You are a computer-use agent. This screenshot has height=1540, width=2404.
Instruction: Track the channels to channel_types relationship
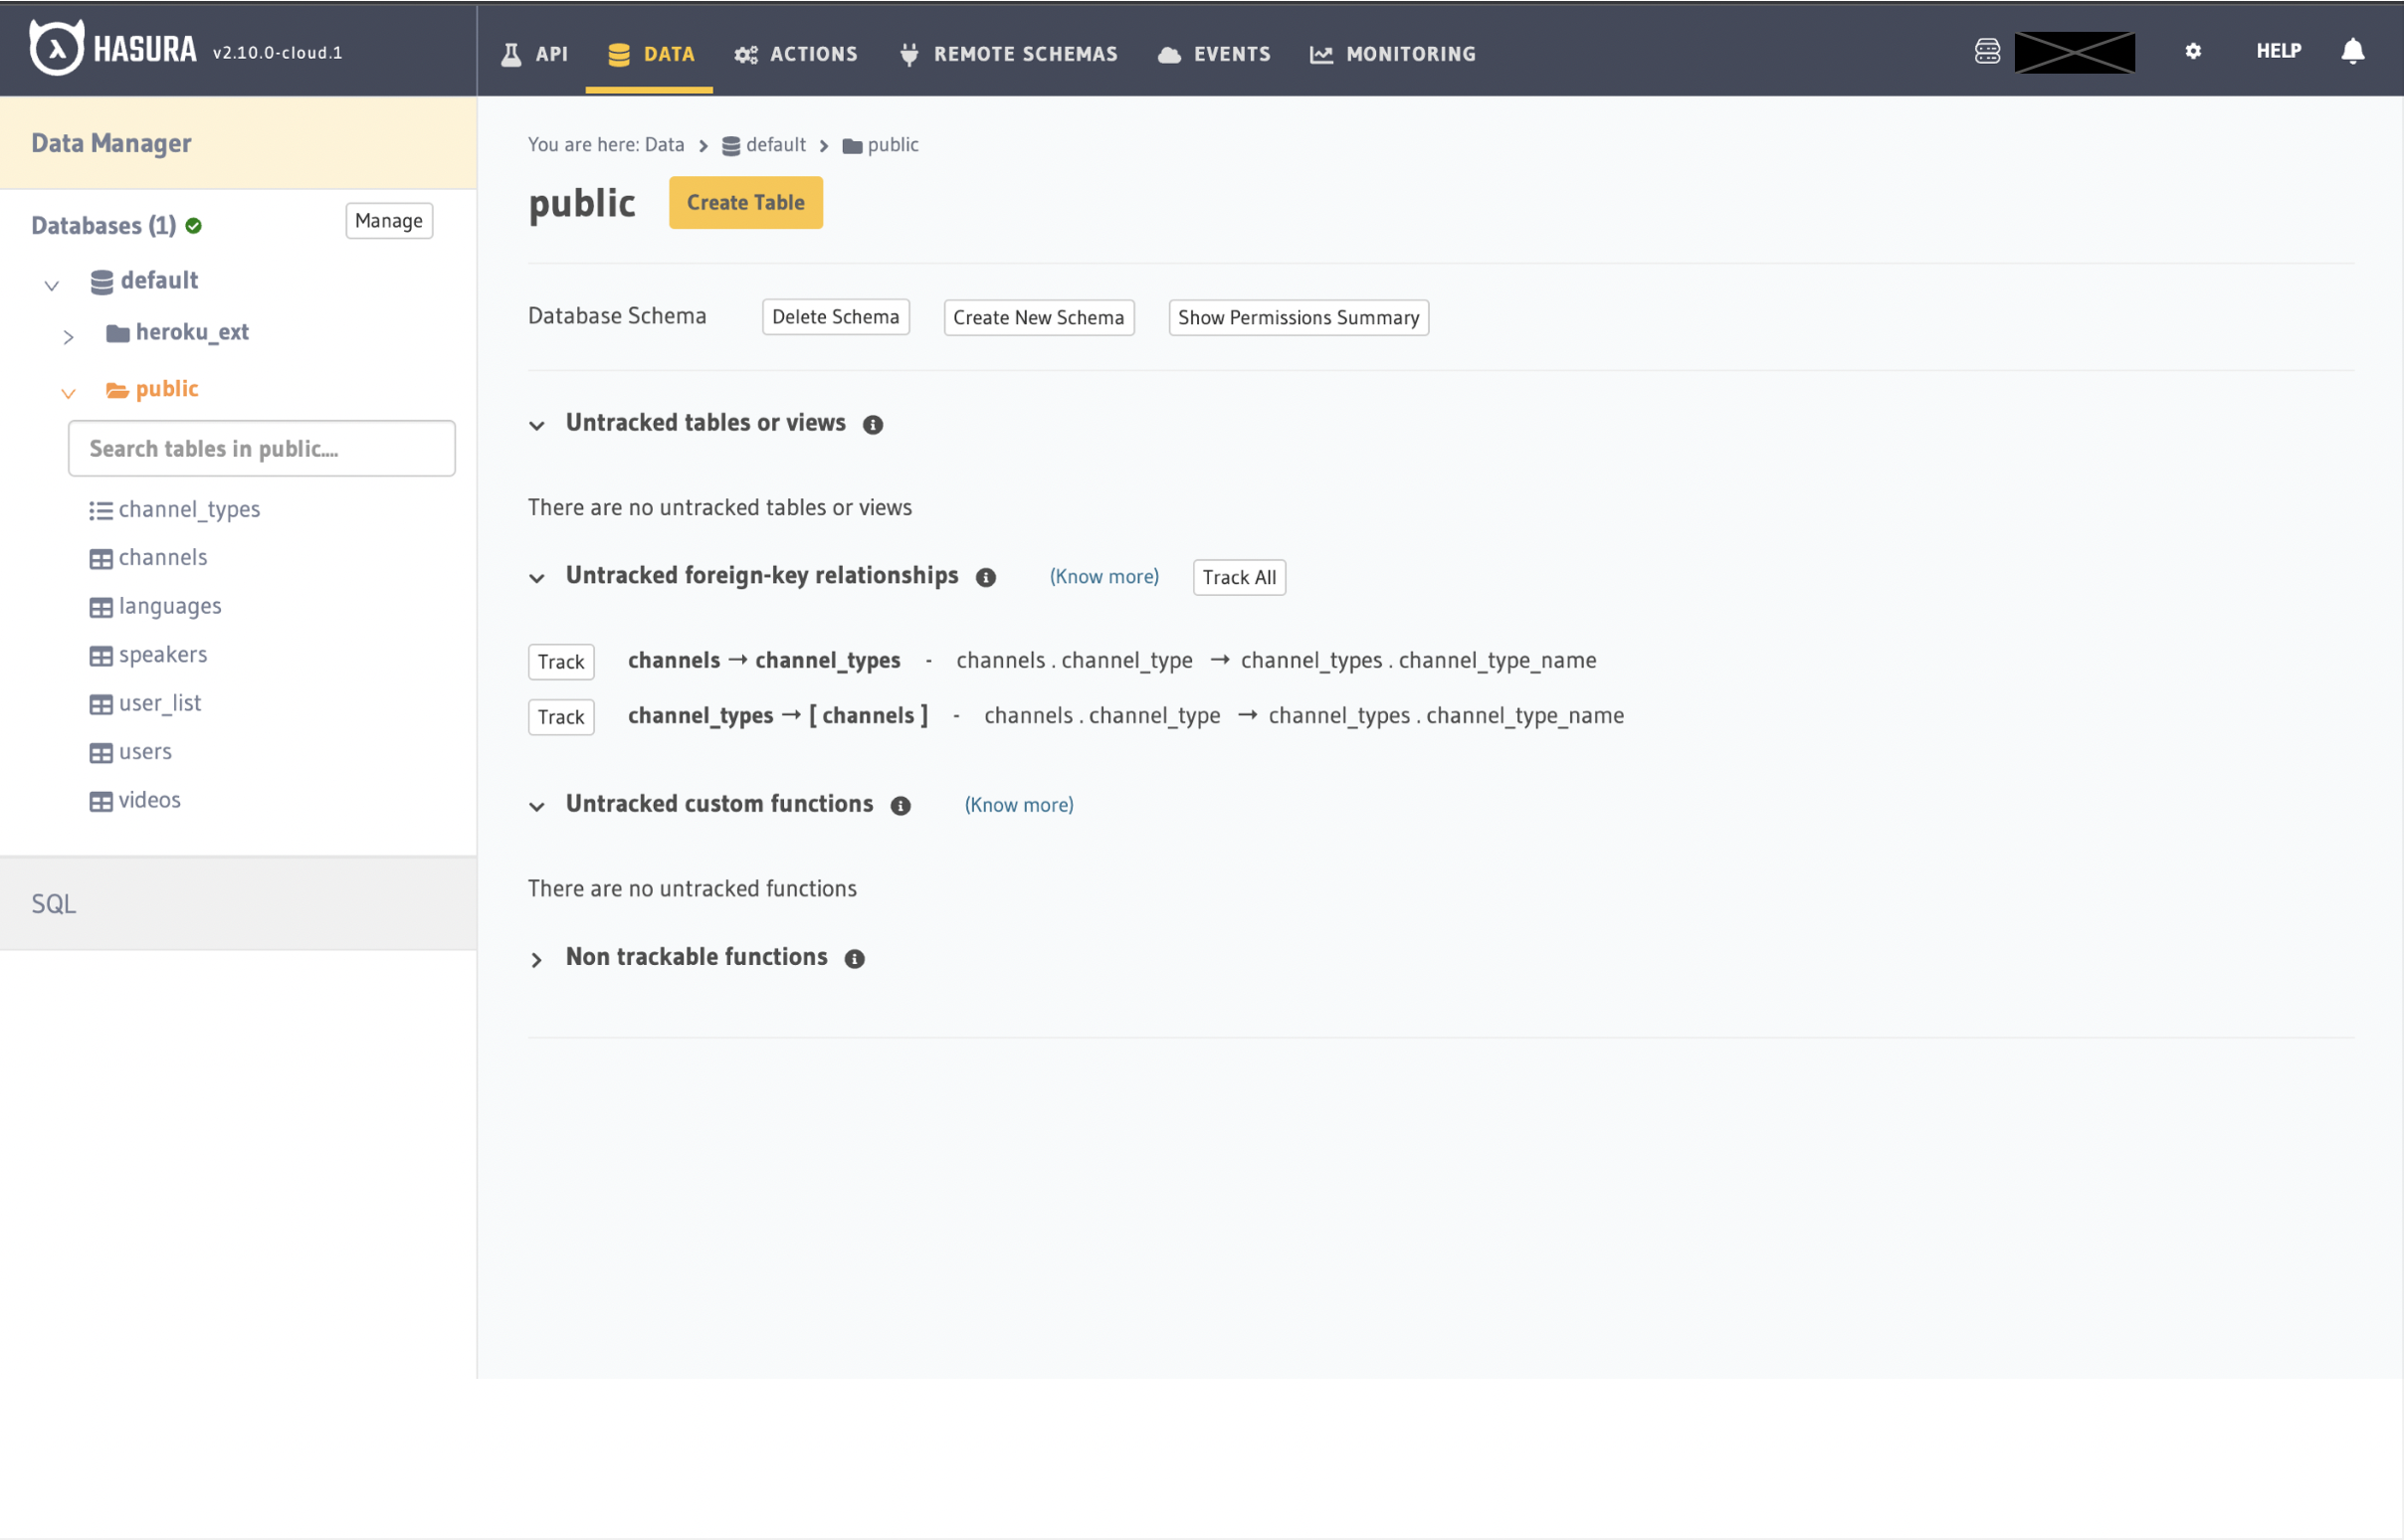click(x=560, y=662)
